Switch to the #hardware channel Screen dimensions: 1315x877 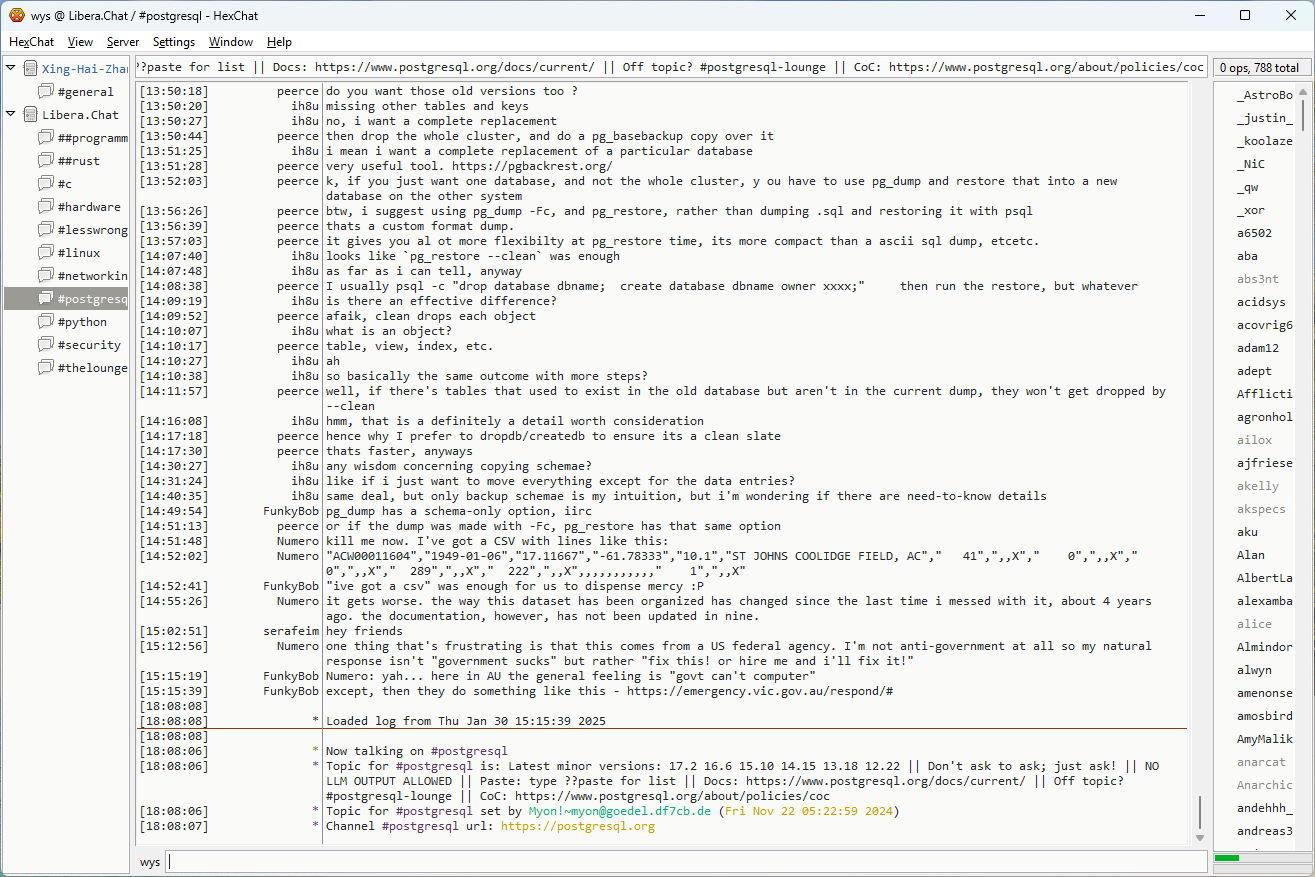[x=89, y=207]
